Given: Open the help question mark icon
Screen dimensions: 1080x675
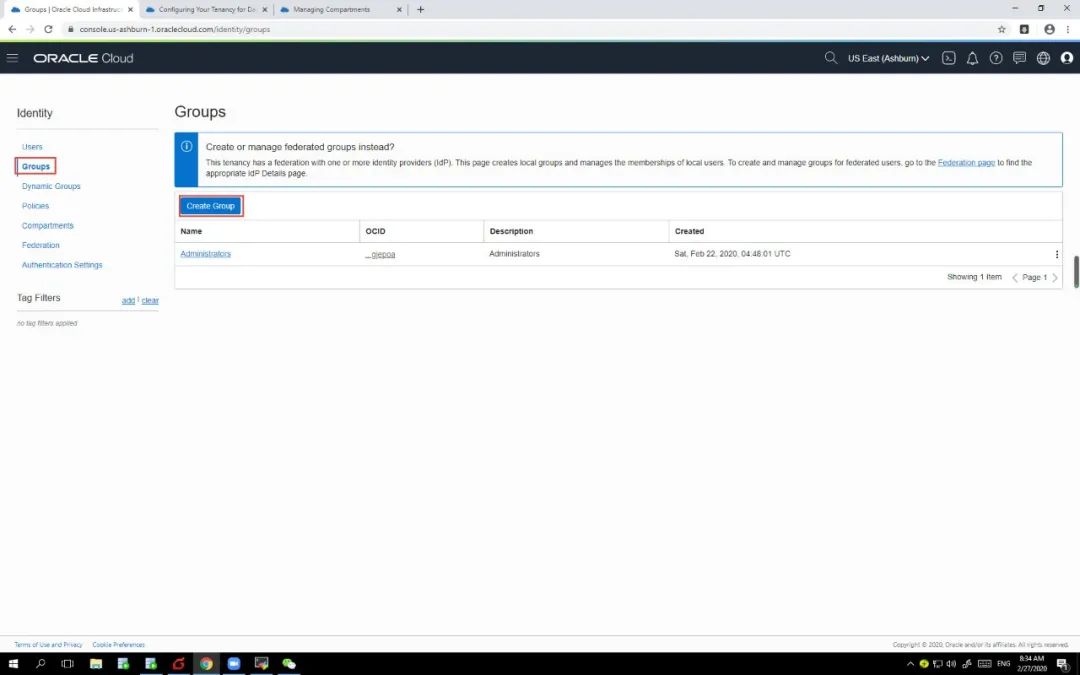Looking at the screenshot, I should pos(996,58).
